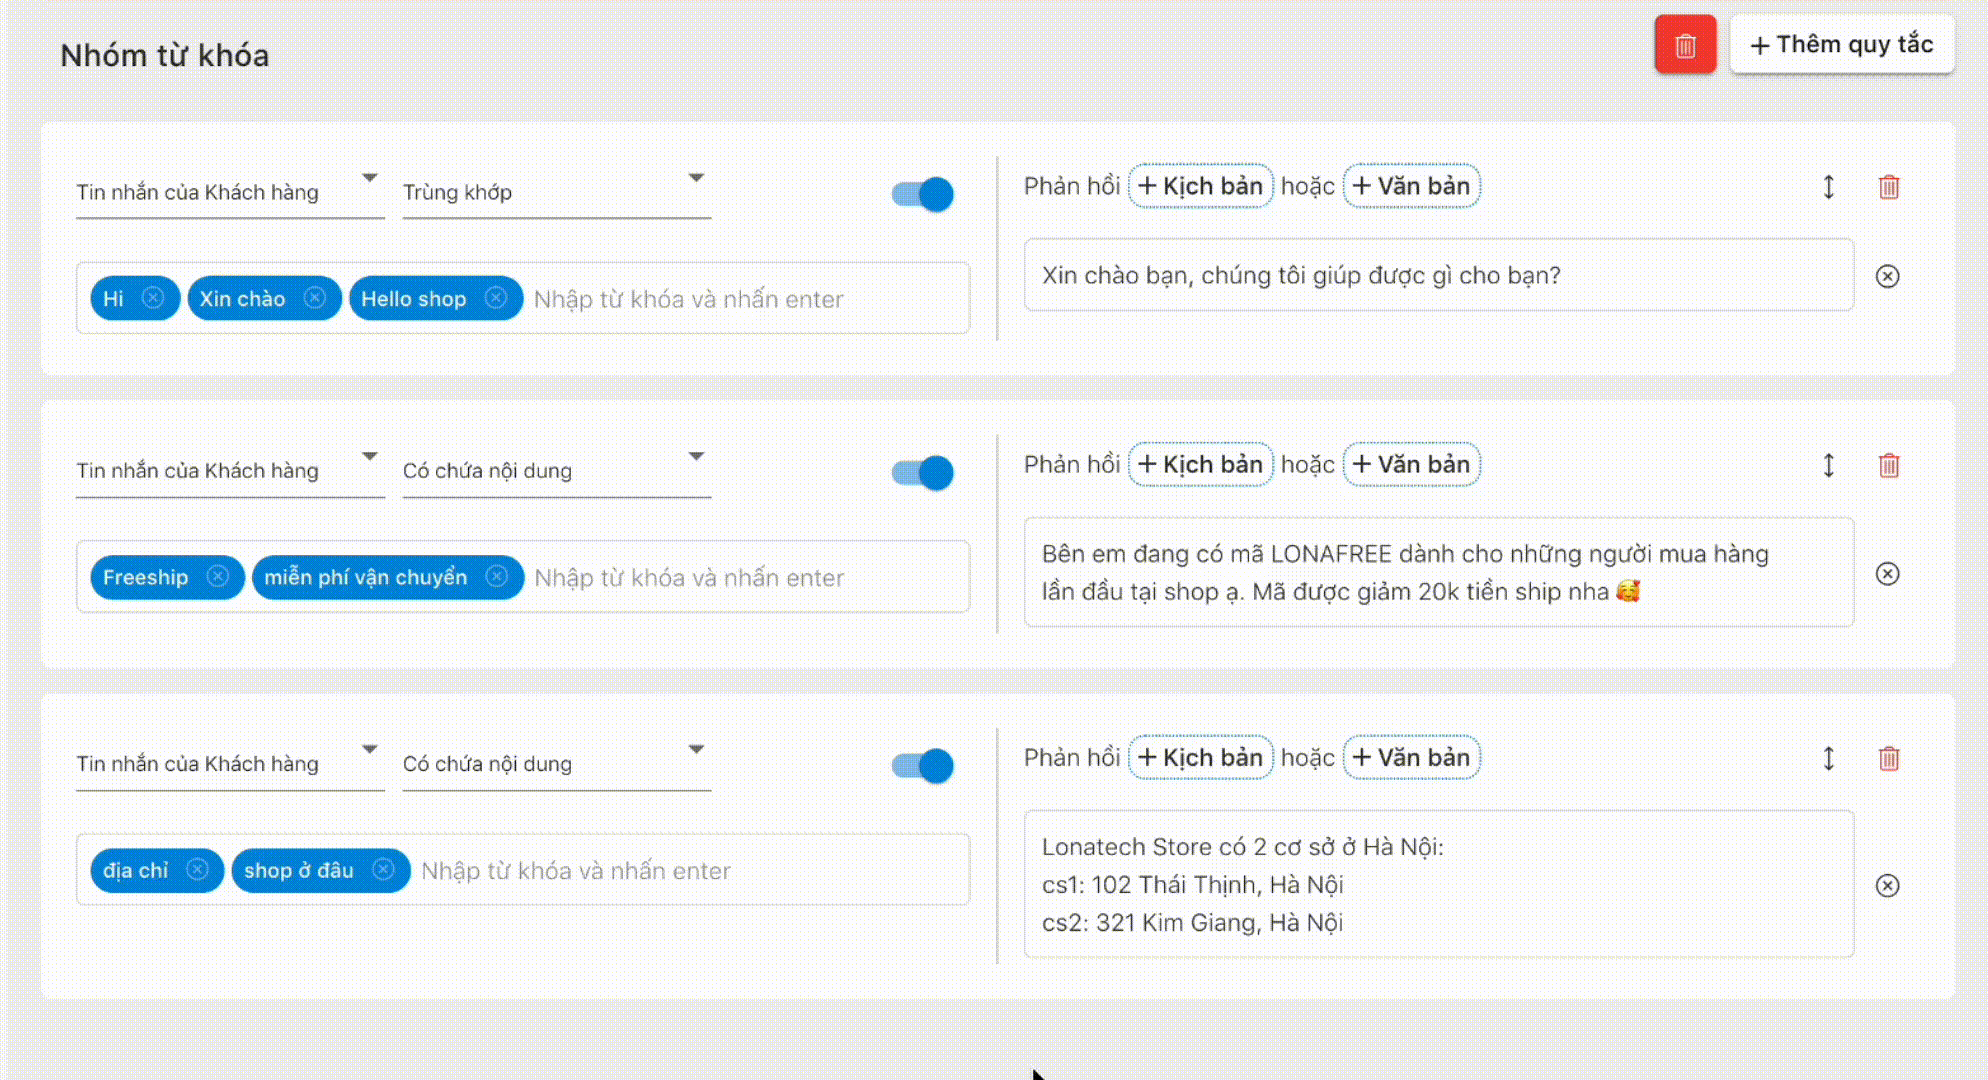Click reorder arrows on the greeting rule

coord(1828,187)
